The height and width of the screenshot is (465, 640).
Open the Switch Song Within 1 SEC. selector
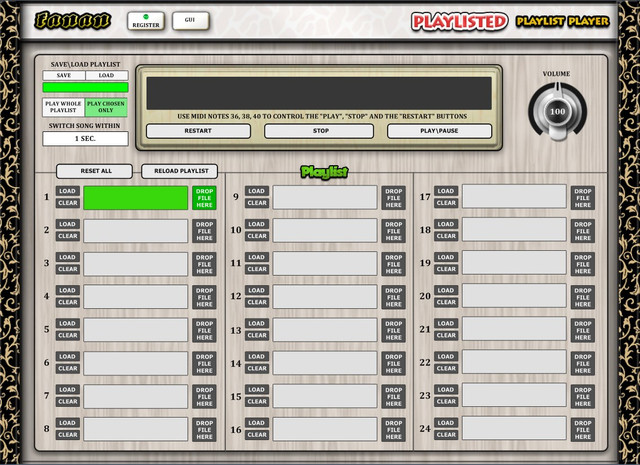pyautogui.click(x=85, y=138)
